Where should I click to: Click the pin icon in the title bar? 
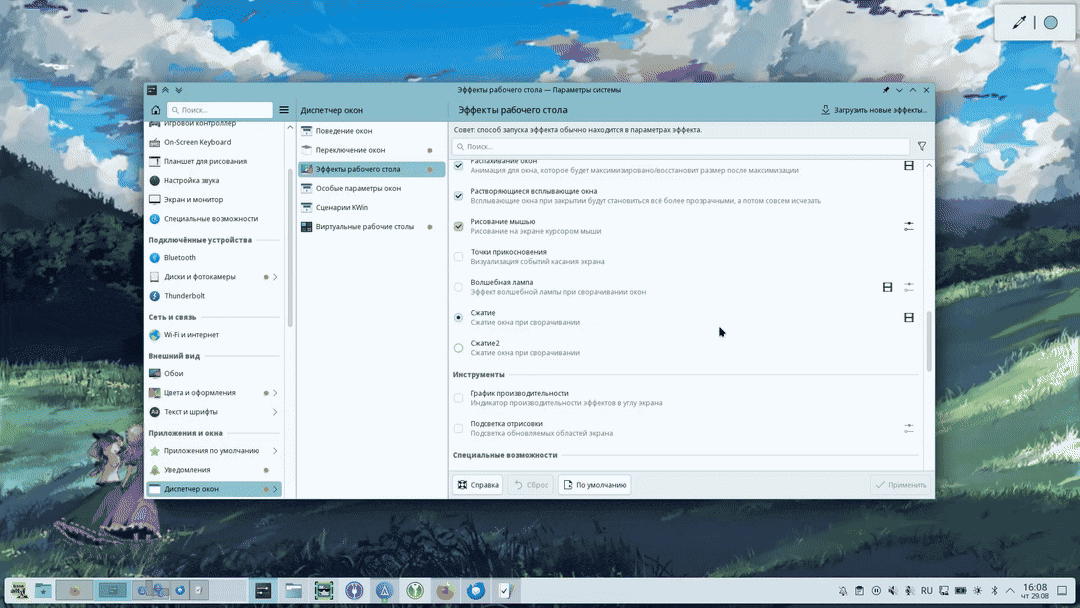(x=885, y=90)
